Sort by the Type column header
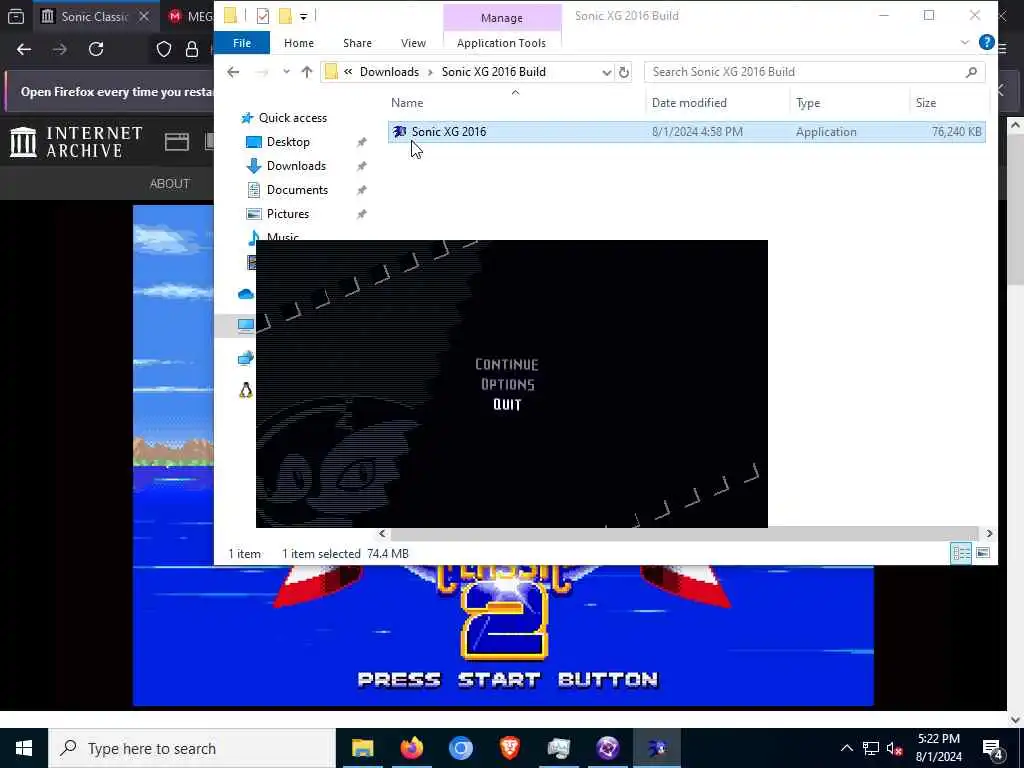The width and height of the screenshot is (1024, 768). pos(808,103)
